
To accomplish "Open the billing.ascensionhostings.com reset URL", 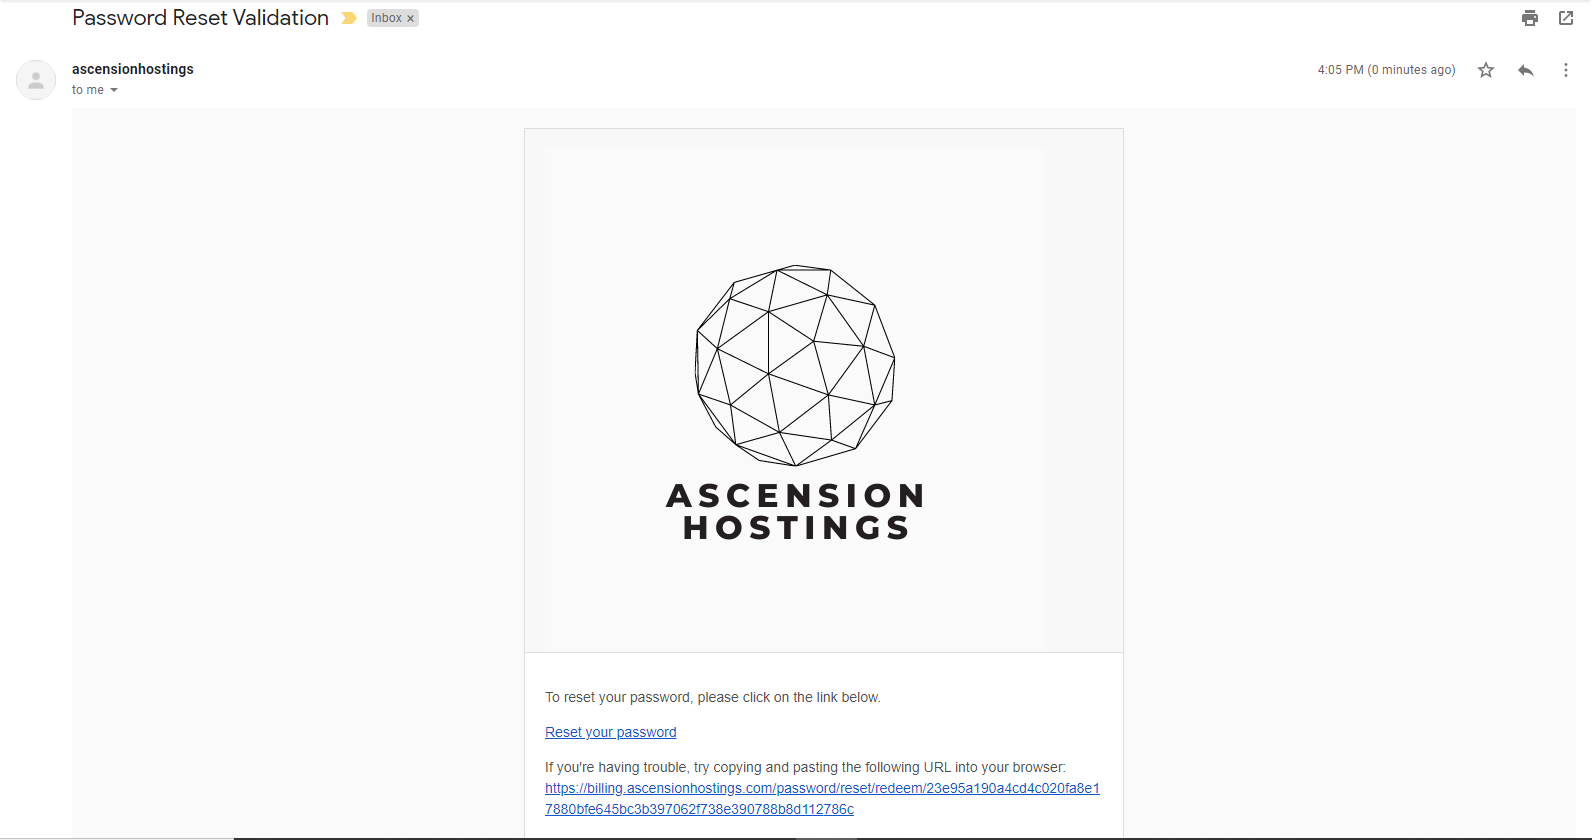I will 821,789.
